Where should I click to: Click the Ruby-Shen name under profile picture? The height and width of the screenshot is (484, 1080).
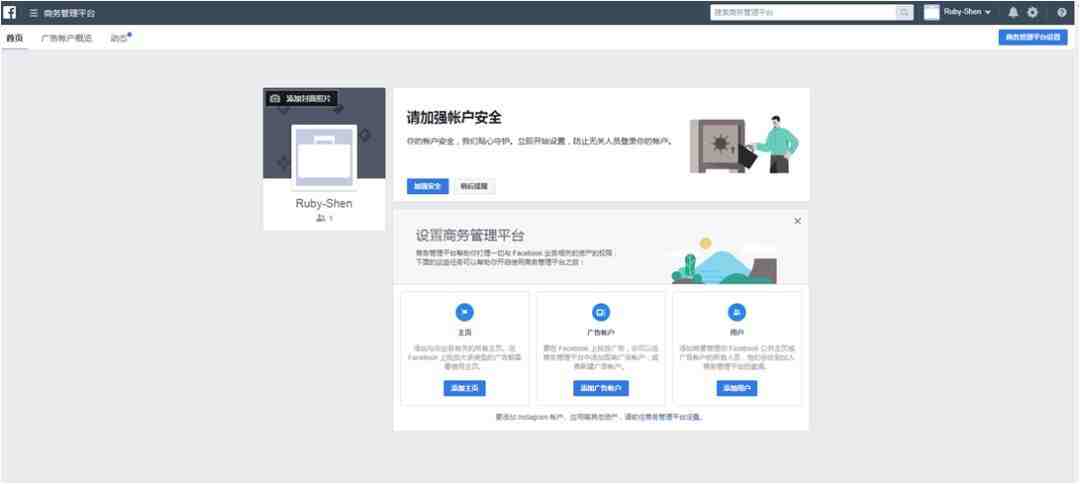coord(324,204)
